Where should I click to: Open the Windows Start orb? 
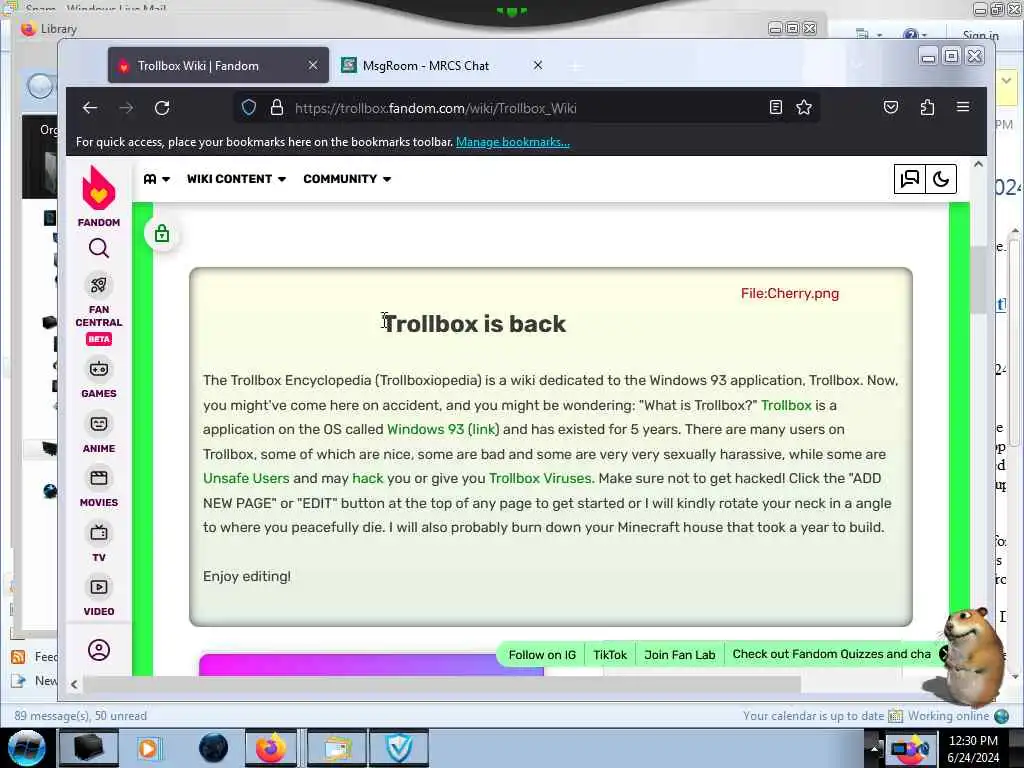click(26, 748)
